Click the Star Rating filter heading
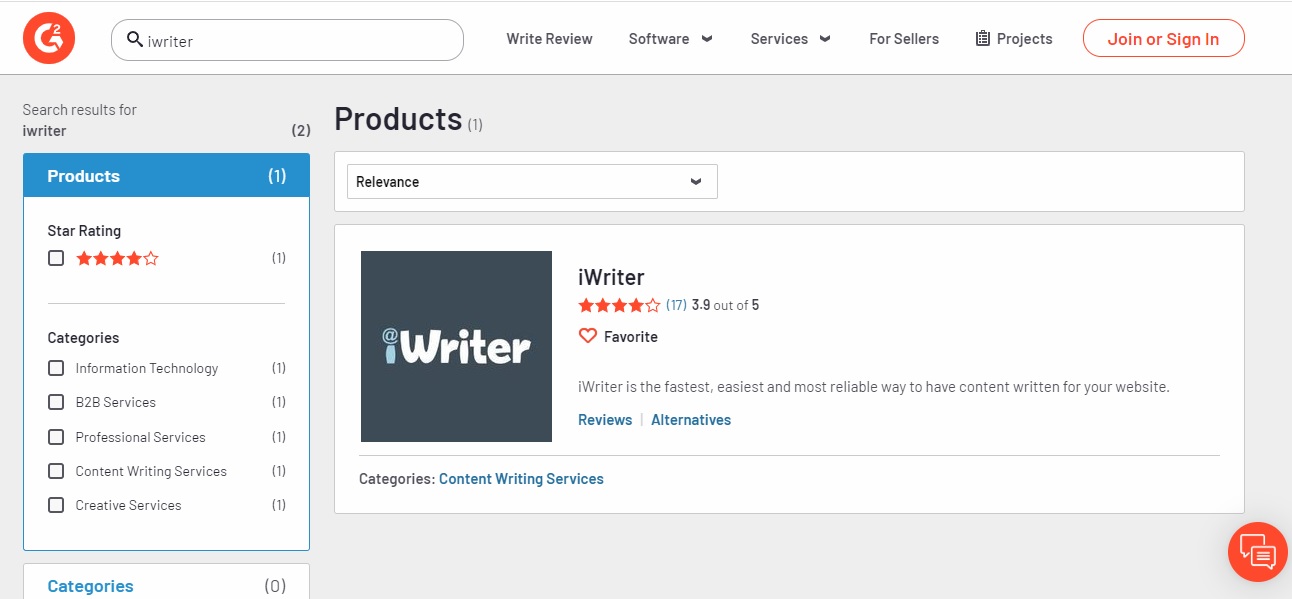The height and width of the screenshot is (599, 1292). pyautogui.click(x=84, y=230)
